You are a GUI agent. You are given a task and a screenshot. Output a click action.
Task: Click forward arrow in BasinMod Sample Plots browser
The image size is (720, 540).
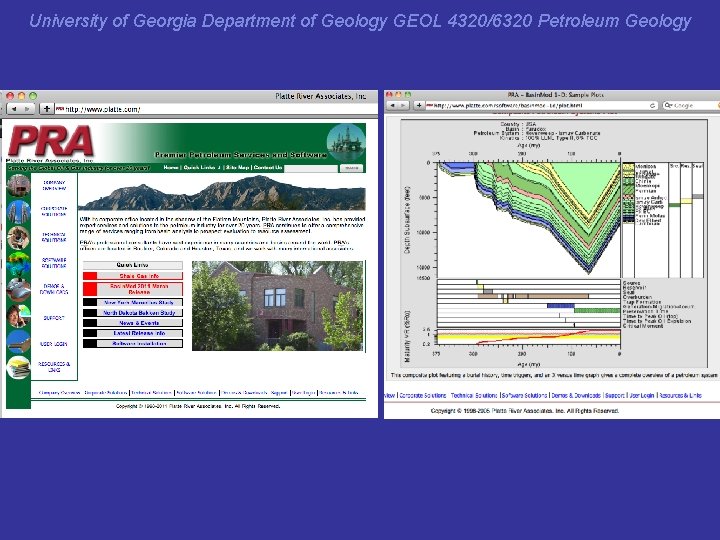pos(404,106)
